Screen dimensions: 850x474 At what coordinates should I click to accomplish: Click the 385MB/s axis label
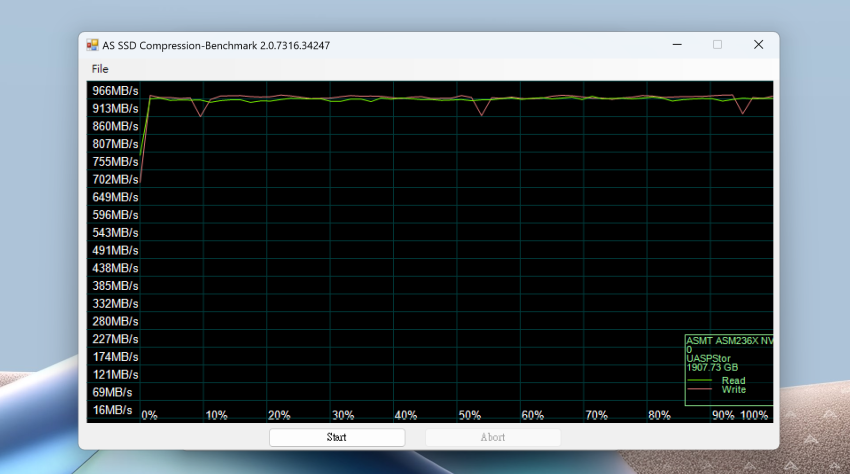click(x=115, y=286)
